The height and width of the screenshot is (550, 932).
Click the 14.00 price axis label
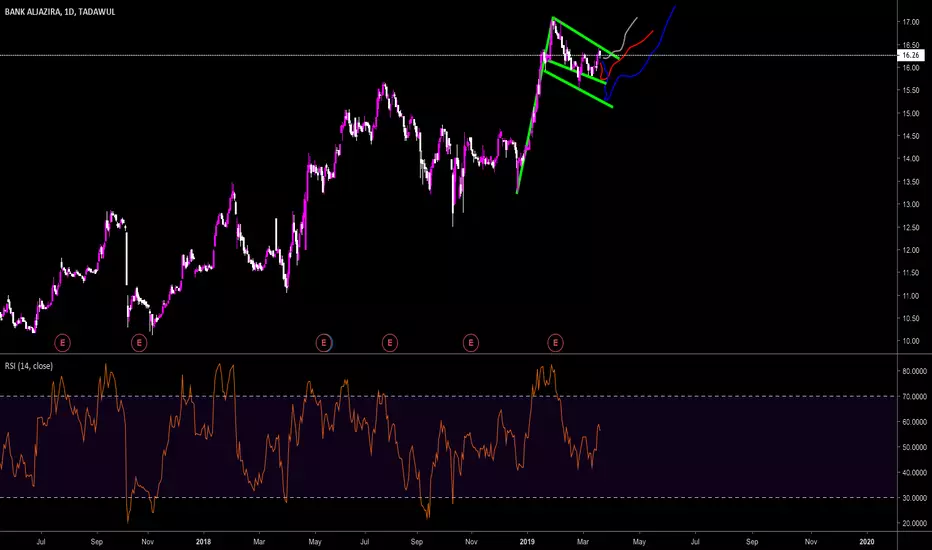911,159
